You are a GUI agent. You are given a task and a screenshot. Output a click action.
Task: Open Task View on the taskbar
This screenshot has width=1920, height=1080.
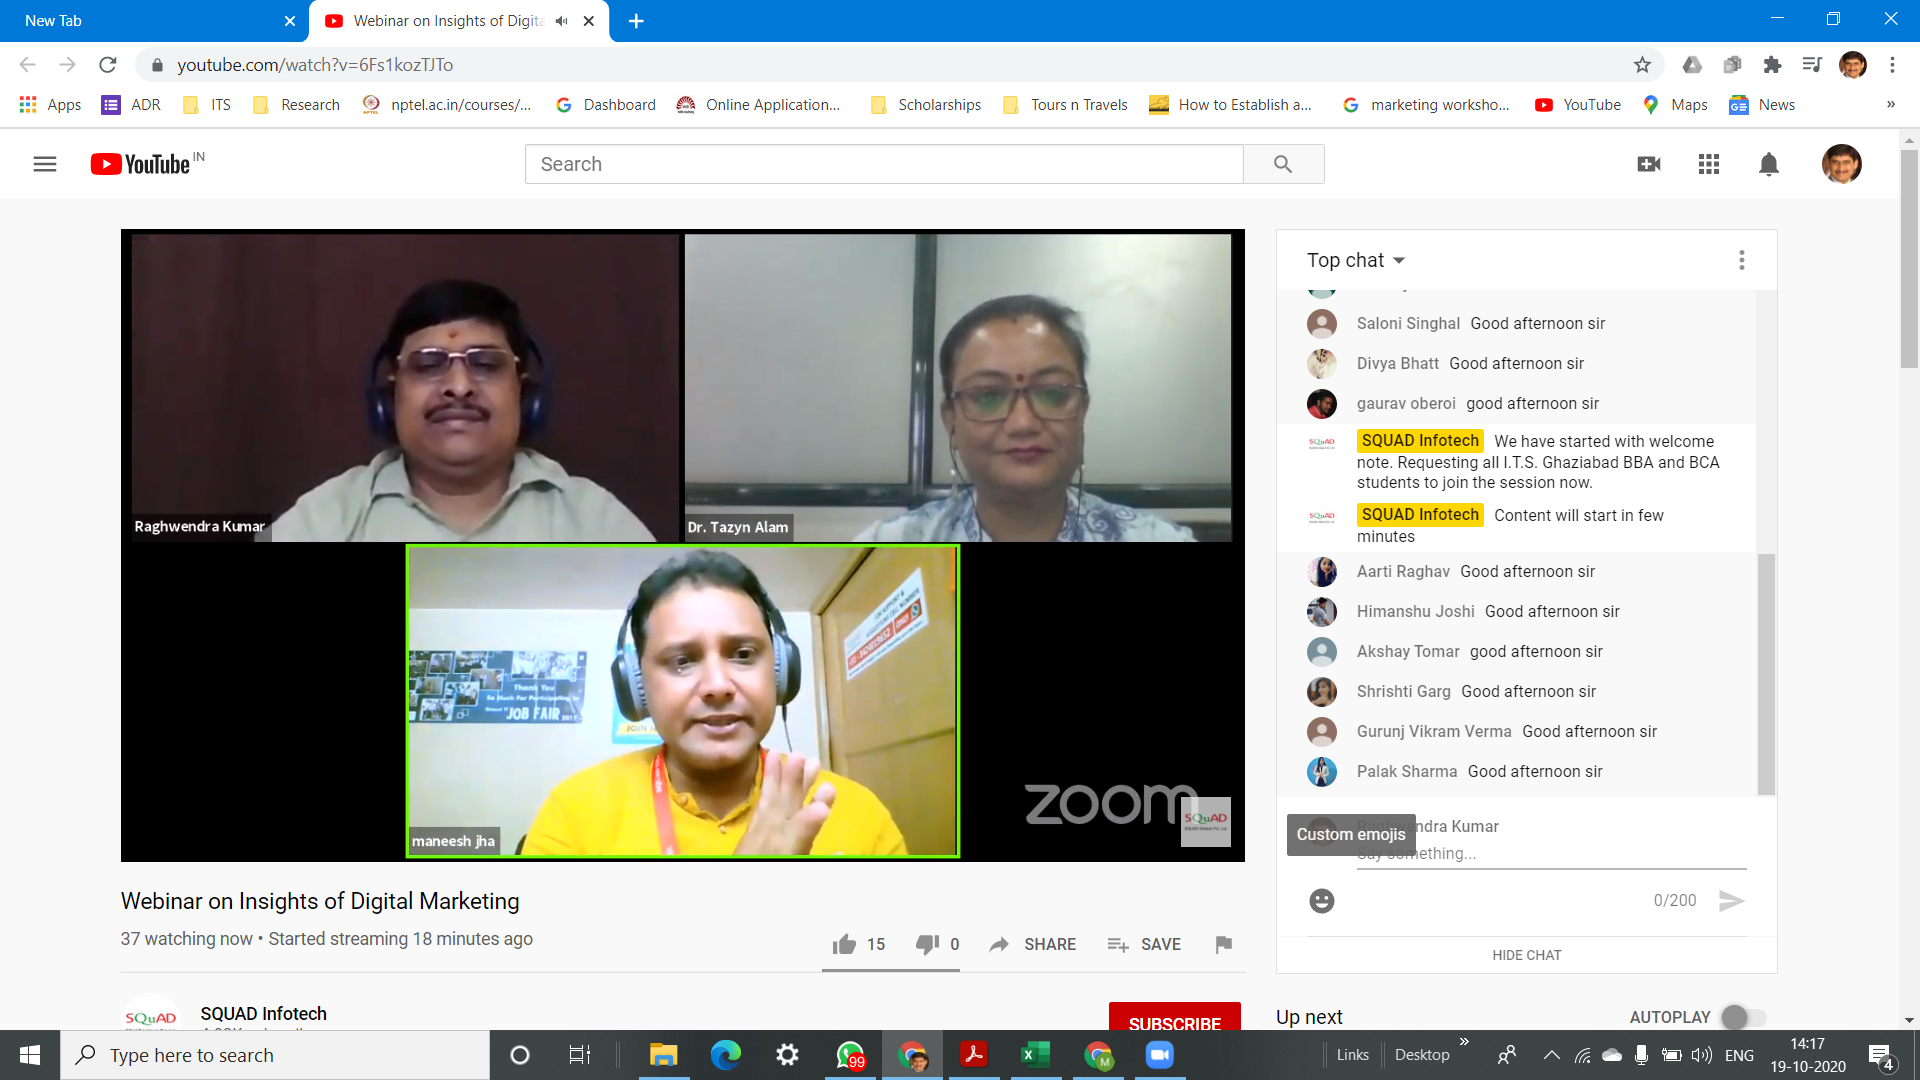point(580,1055)
